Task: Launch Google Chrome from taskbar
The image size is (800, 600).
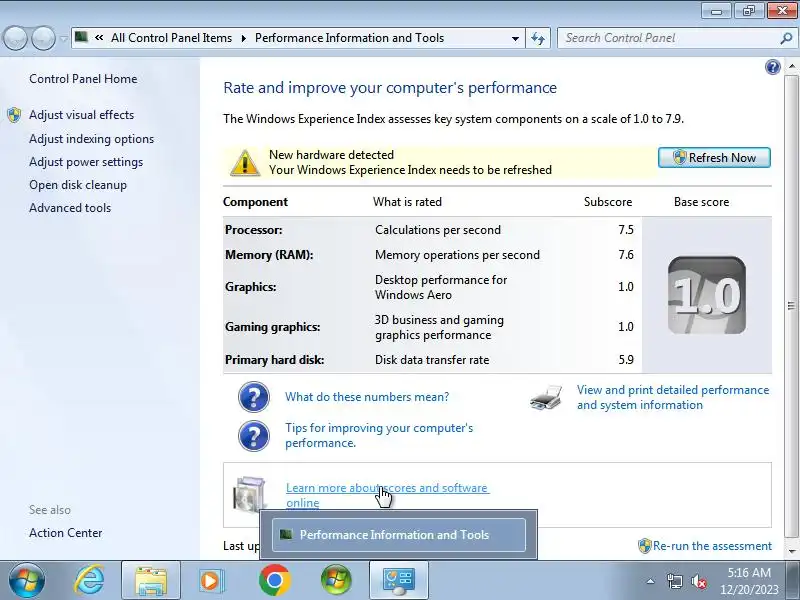Action: [274, 581]
